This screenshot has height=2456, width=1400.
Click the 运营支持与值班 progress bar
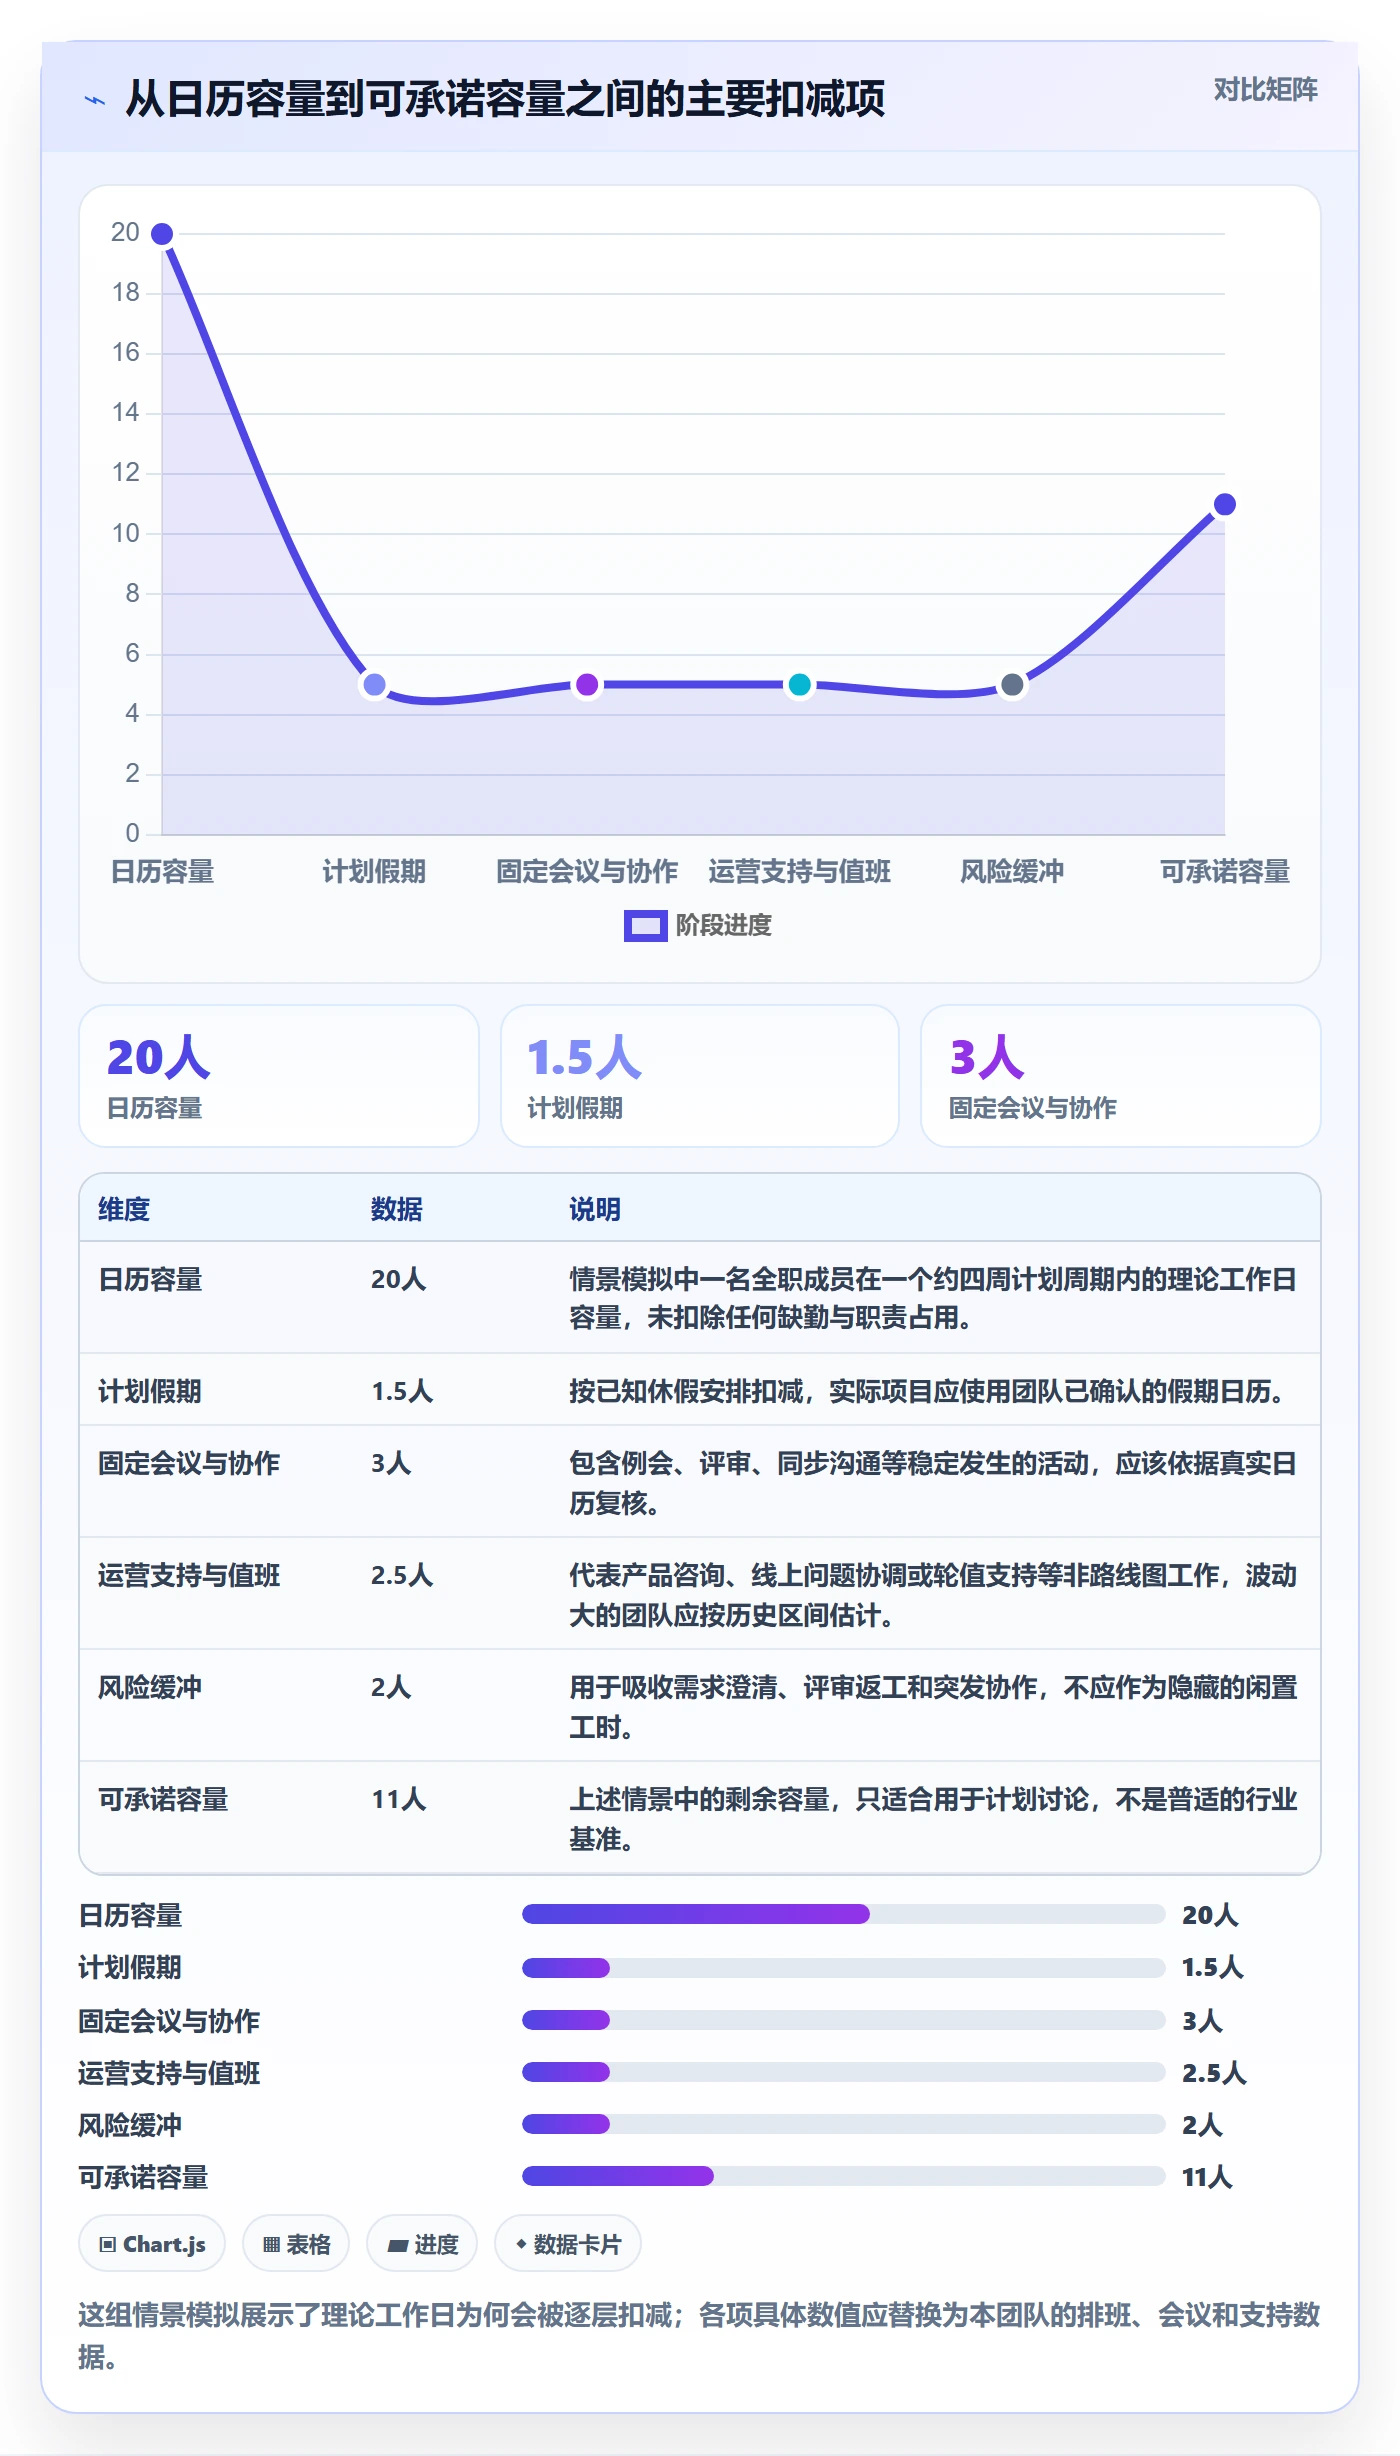tap(843, 2072)
